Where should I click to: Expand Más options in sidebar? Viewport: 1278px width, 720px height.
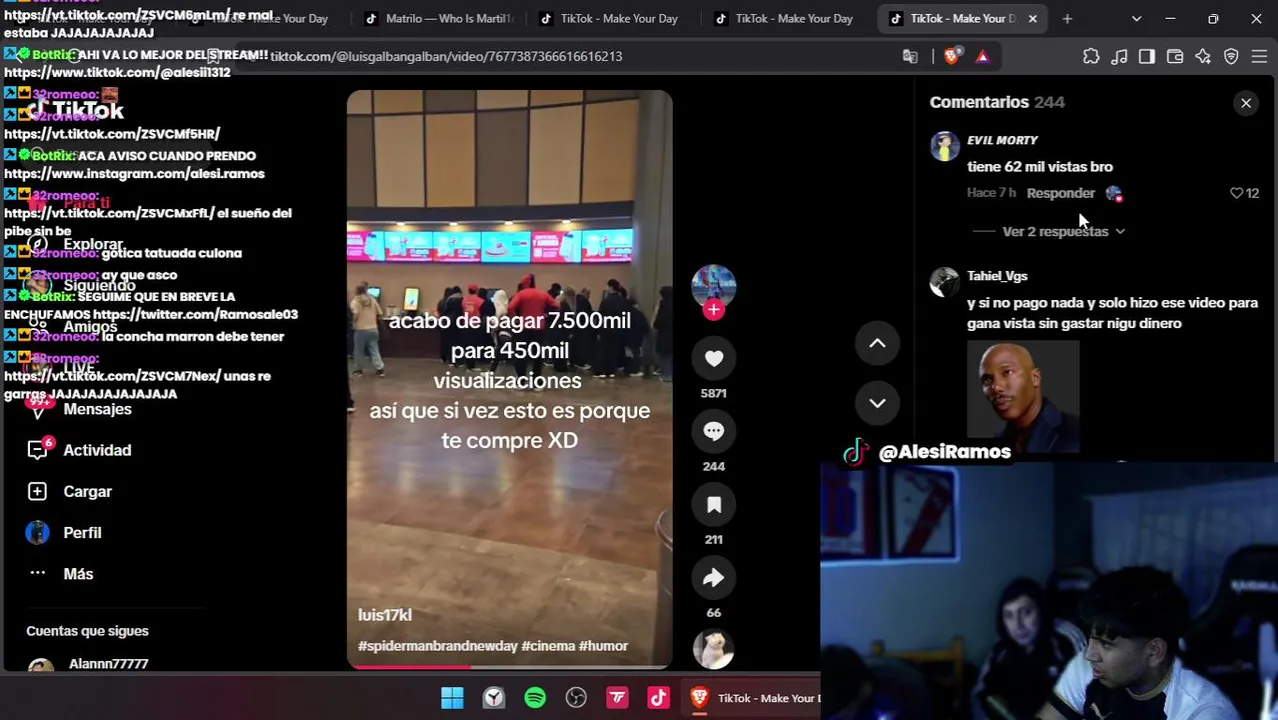[78, 574]
